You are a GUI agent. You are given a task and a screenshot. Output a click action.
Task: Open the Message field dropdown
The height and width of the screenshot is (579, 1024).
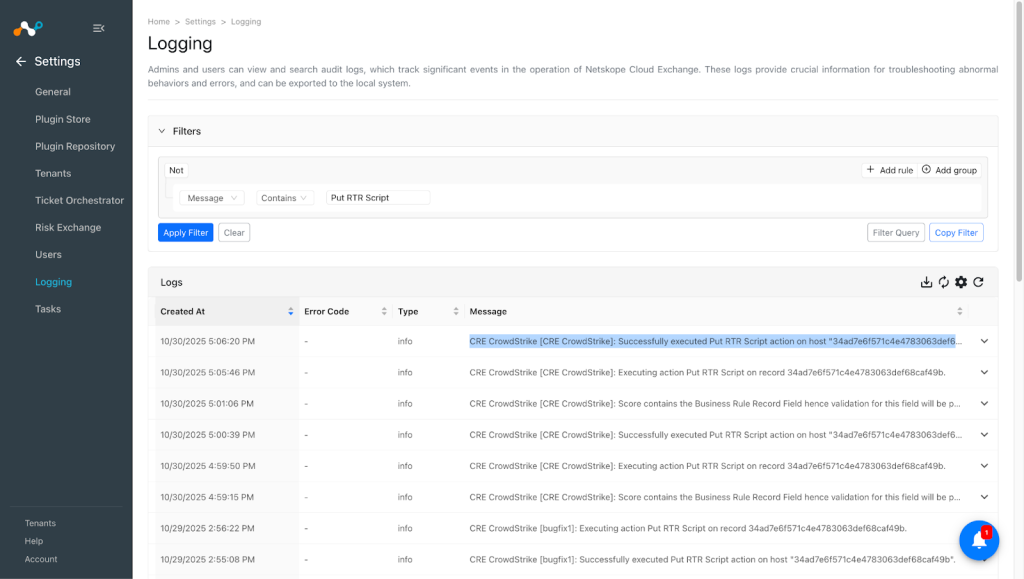(x=212, y=198)
